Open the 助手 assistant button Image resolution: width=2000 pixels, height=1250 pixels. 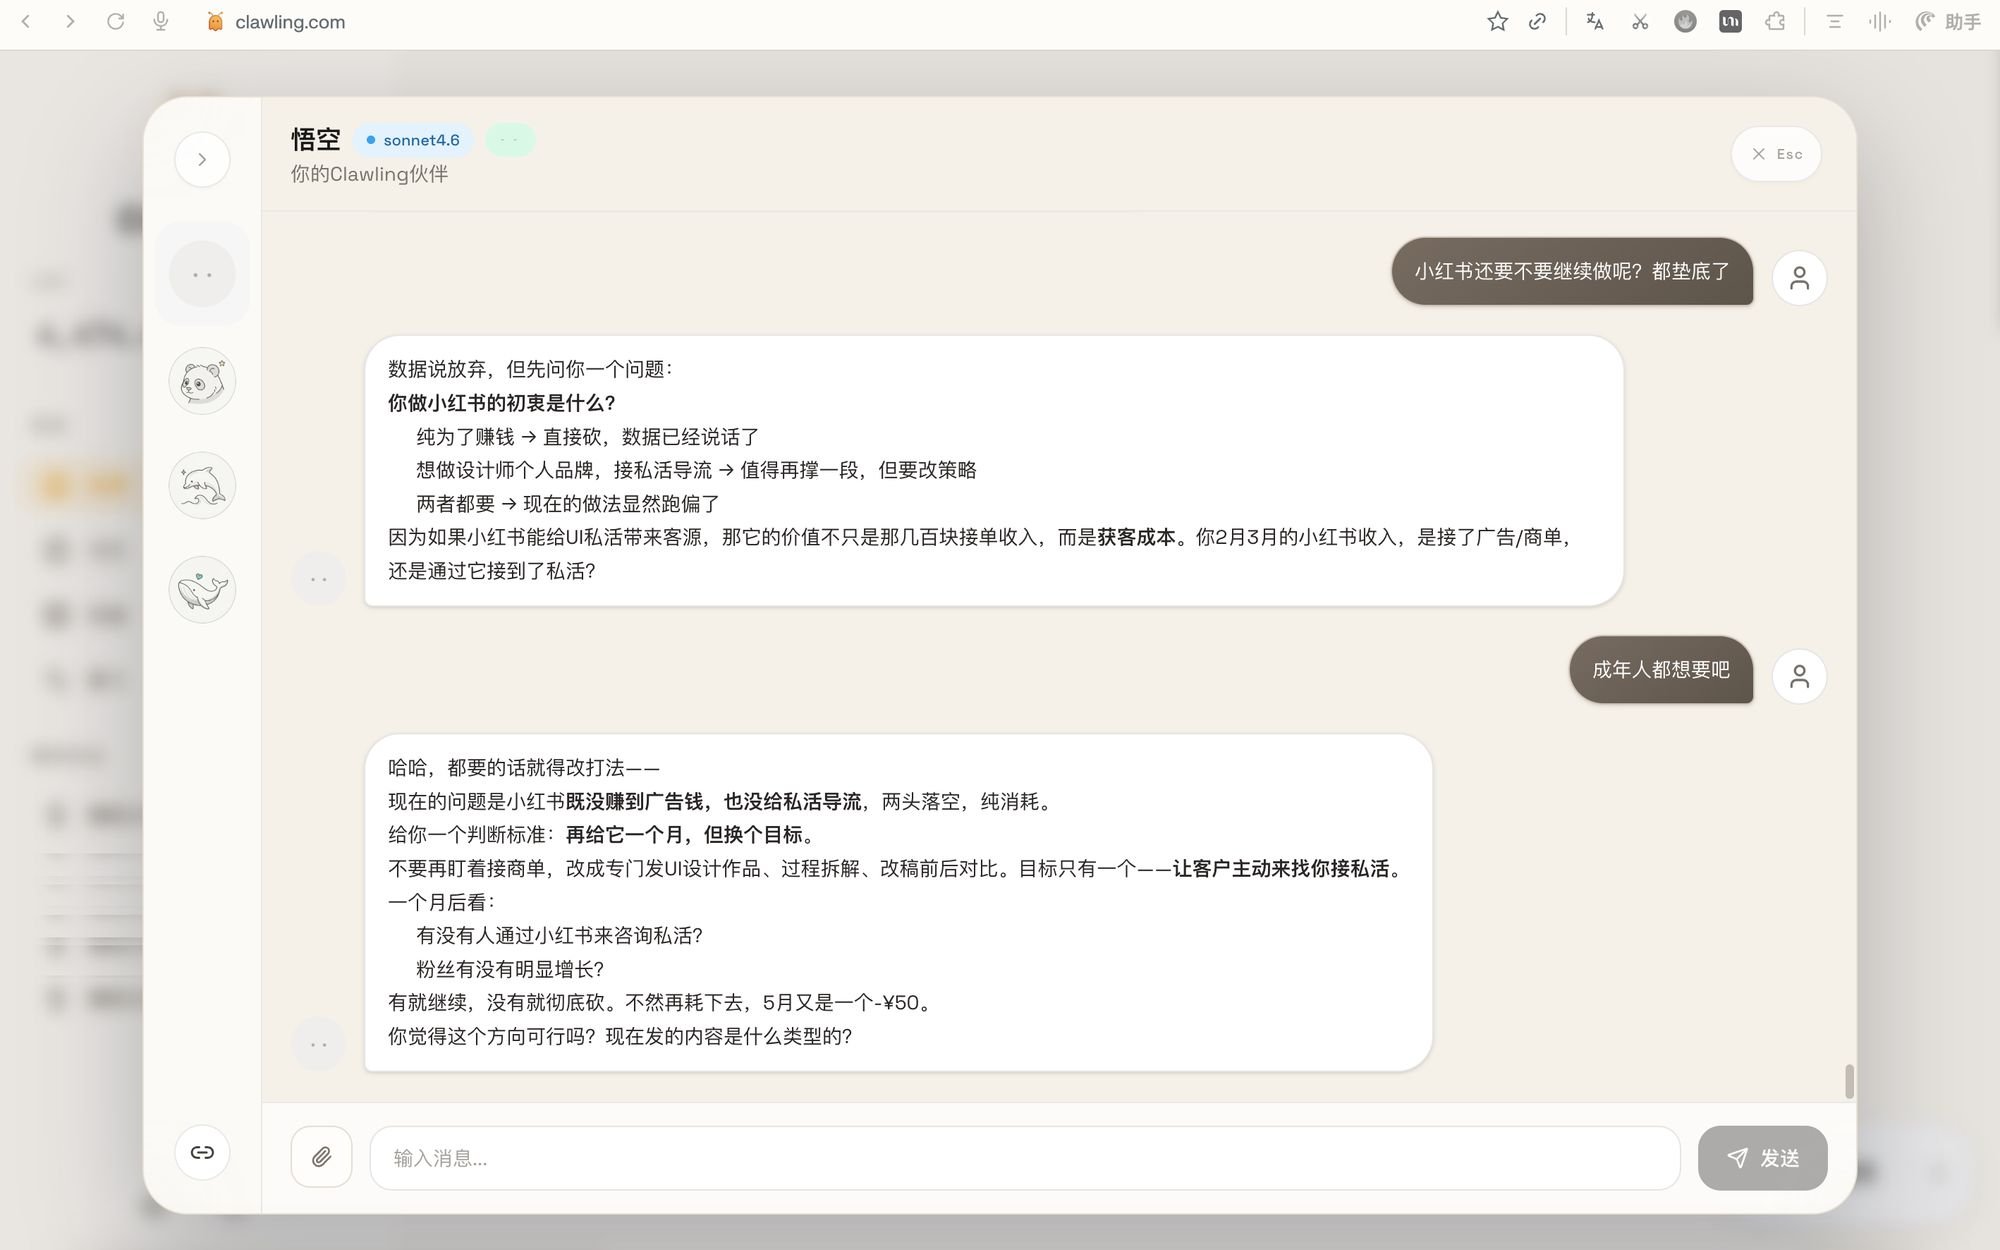1948,21
